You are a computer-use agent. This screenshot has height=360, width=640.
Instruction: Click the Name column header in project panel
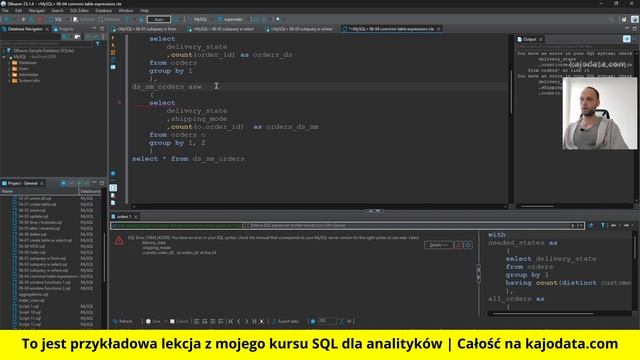click(x=39, y=191)
